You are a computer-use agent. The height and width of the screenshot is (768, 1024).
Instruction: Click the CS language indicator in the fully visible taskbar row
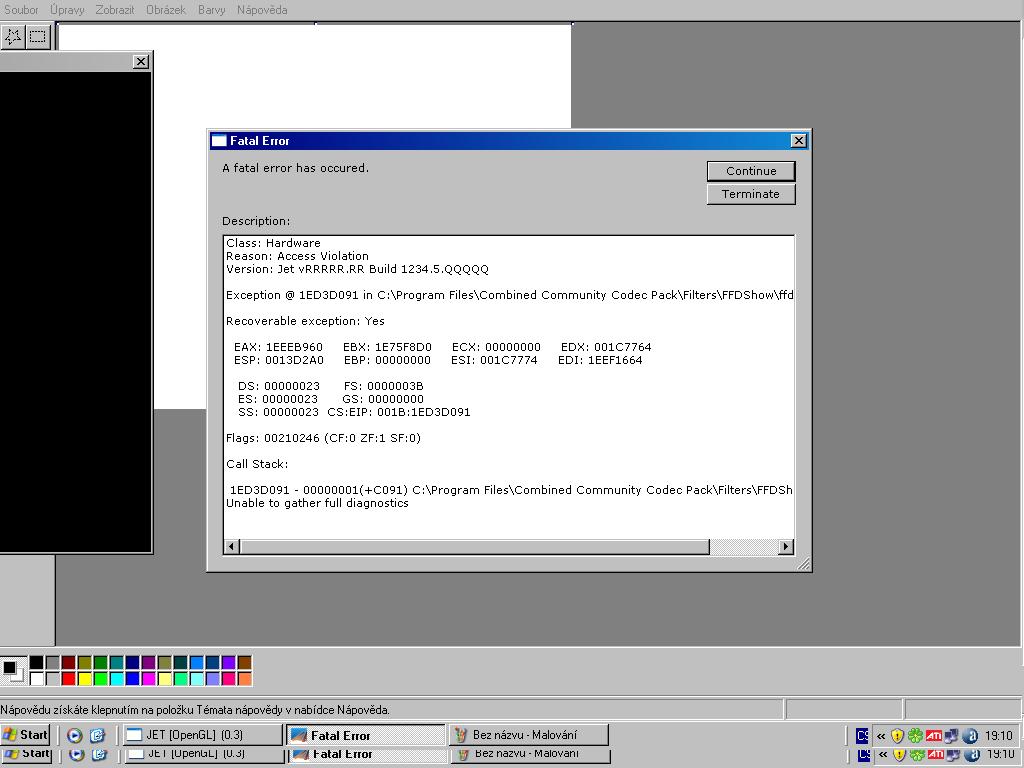pyautogui.click(x=862, y=736)
